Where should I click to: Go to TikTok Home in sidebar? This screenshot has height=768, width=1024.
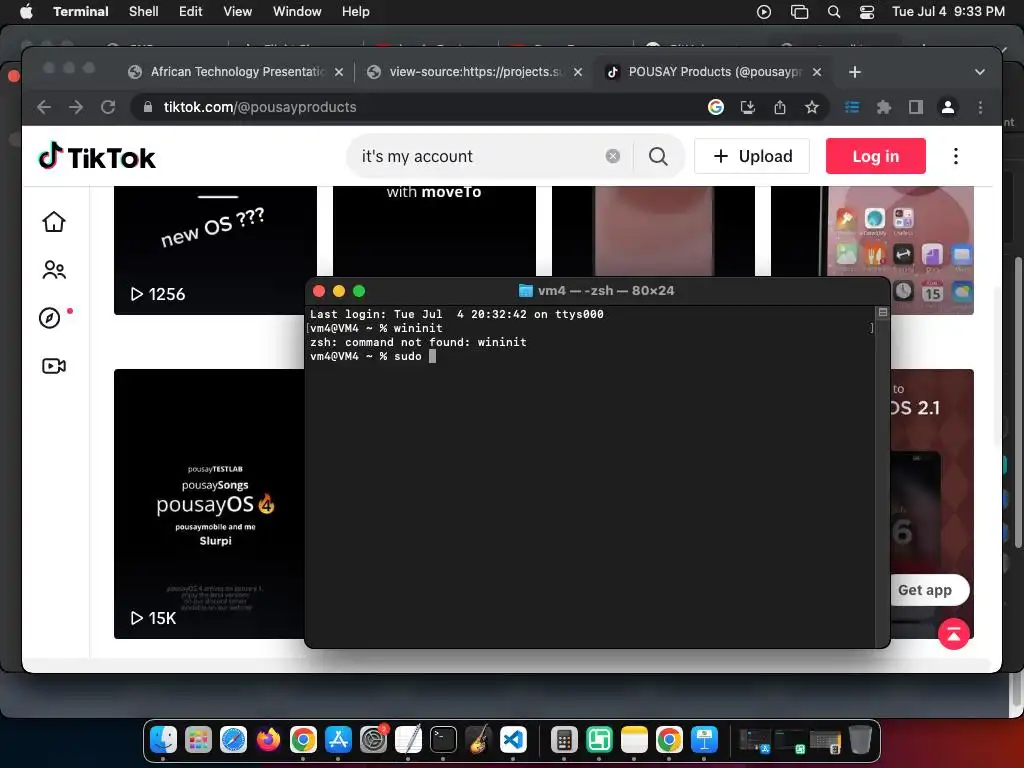[x=54, y=222]
